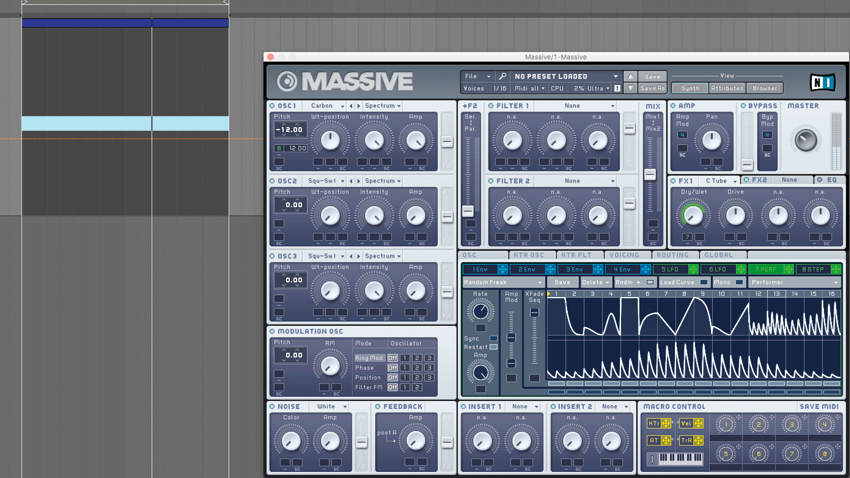Click the 1Env modulation drag handle
This screenshot has height=478, width=850.
pyautogui.click(x=503, y=269)
